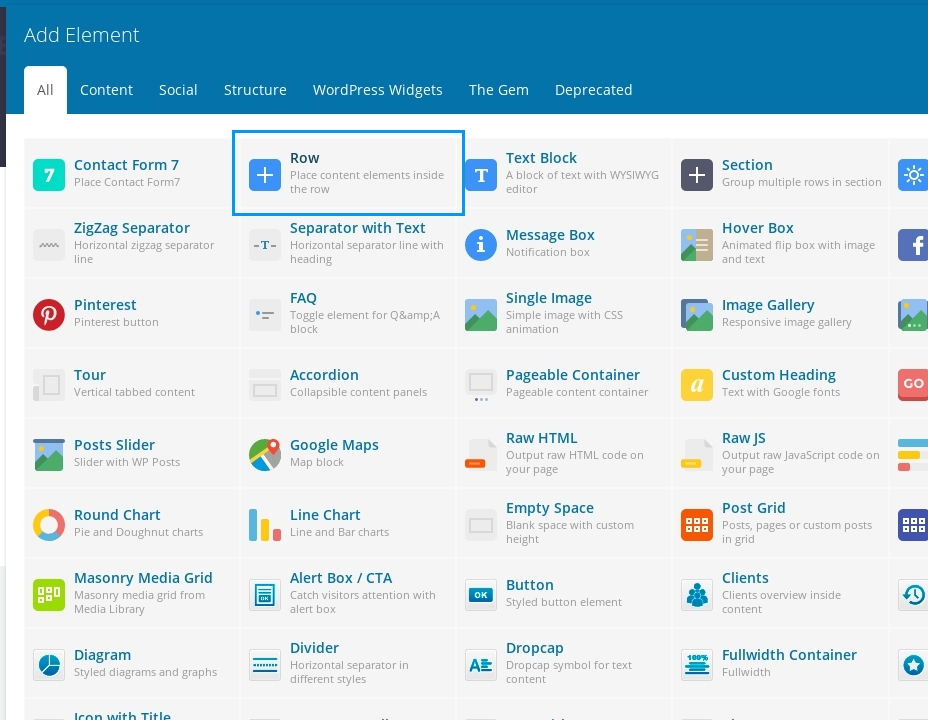Show the Deprecated elements tab
This screenshot has width=928, height=720.
click(x=593, y=90)
